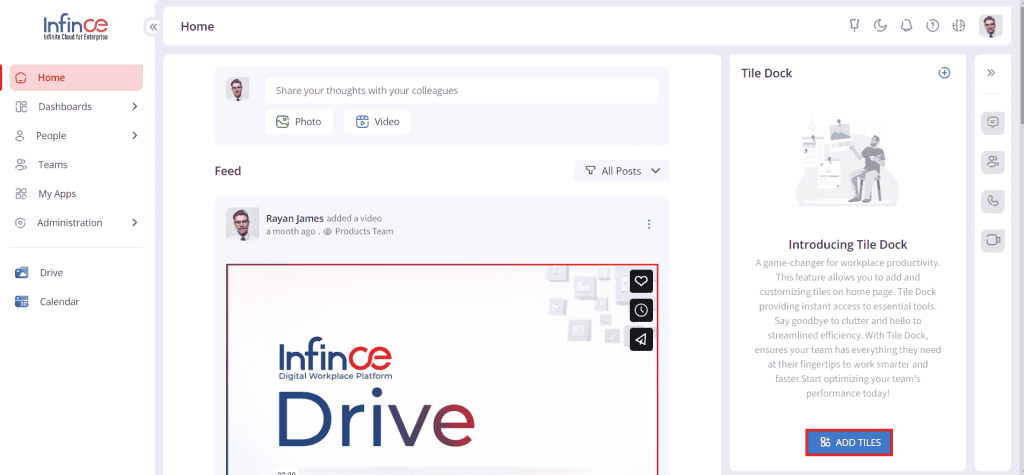The image size is (1024, 475).
Task: Expand Administration chevron arrow
Action: tap(135, 222)
